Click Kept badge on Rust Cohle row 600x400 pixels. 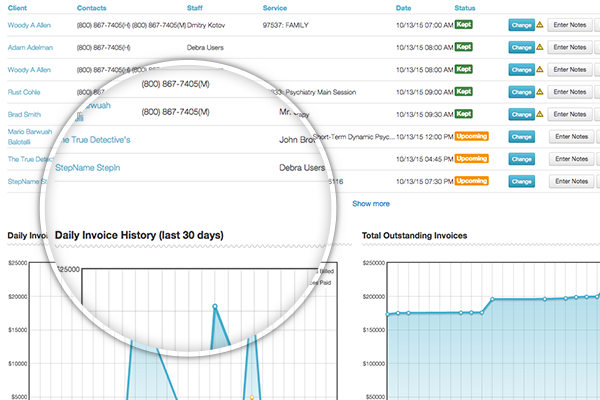[463, 91]
